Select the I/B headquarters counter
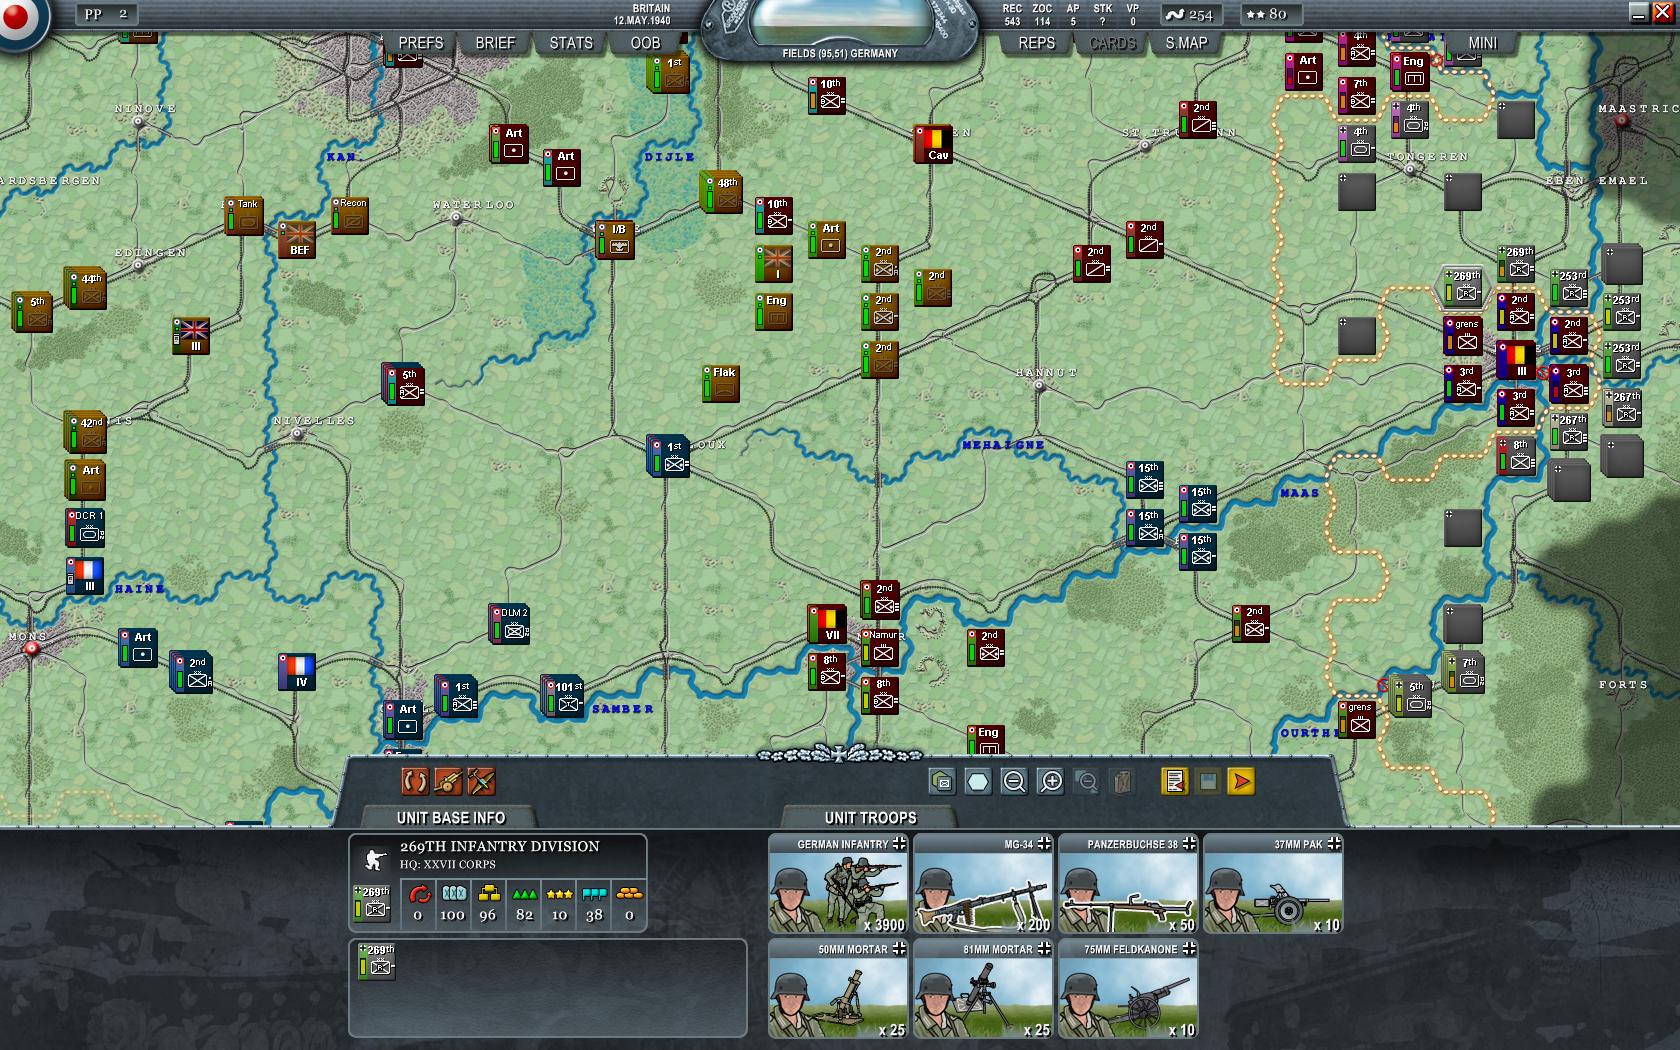The image size is (1680, 1050). point(615,240)
